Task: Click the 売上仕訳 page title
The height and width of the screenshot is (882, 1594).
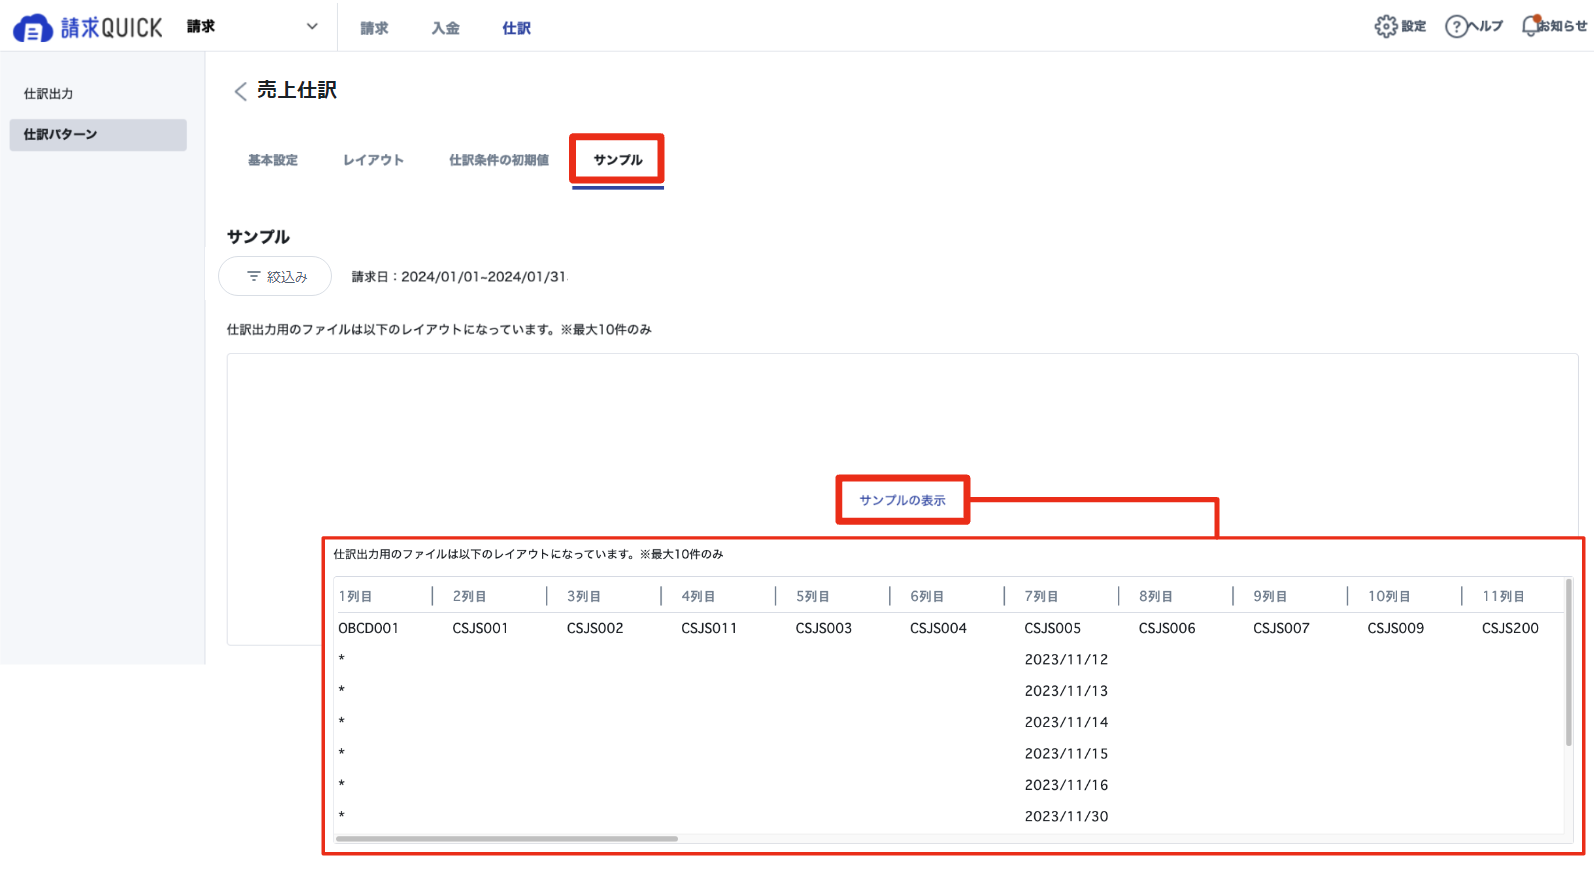Action: 297,90
